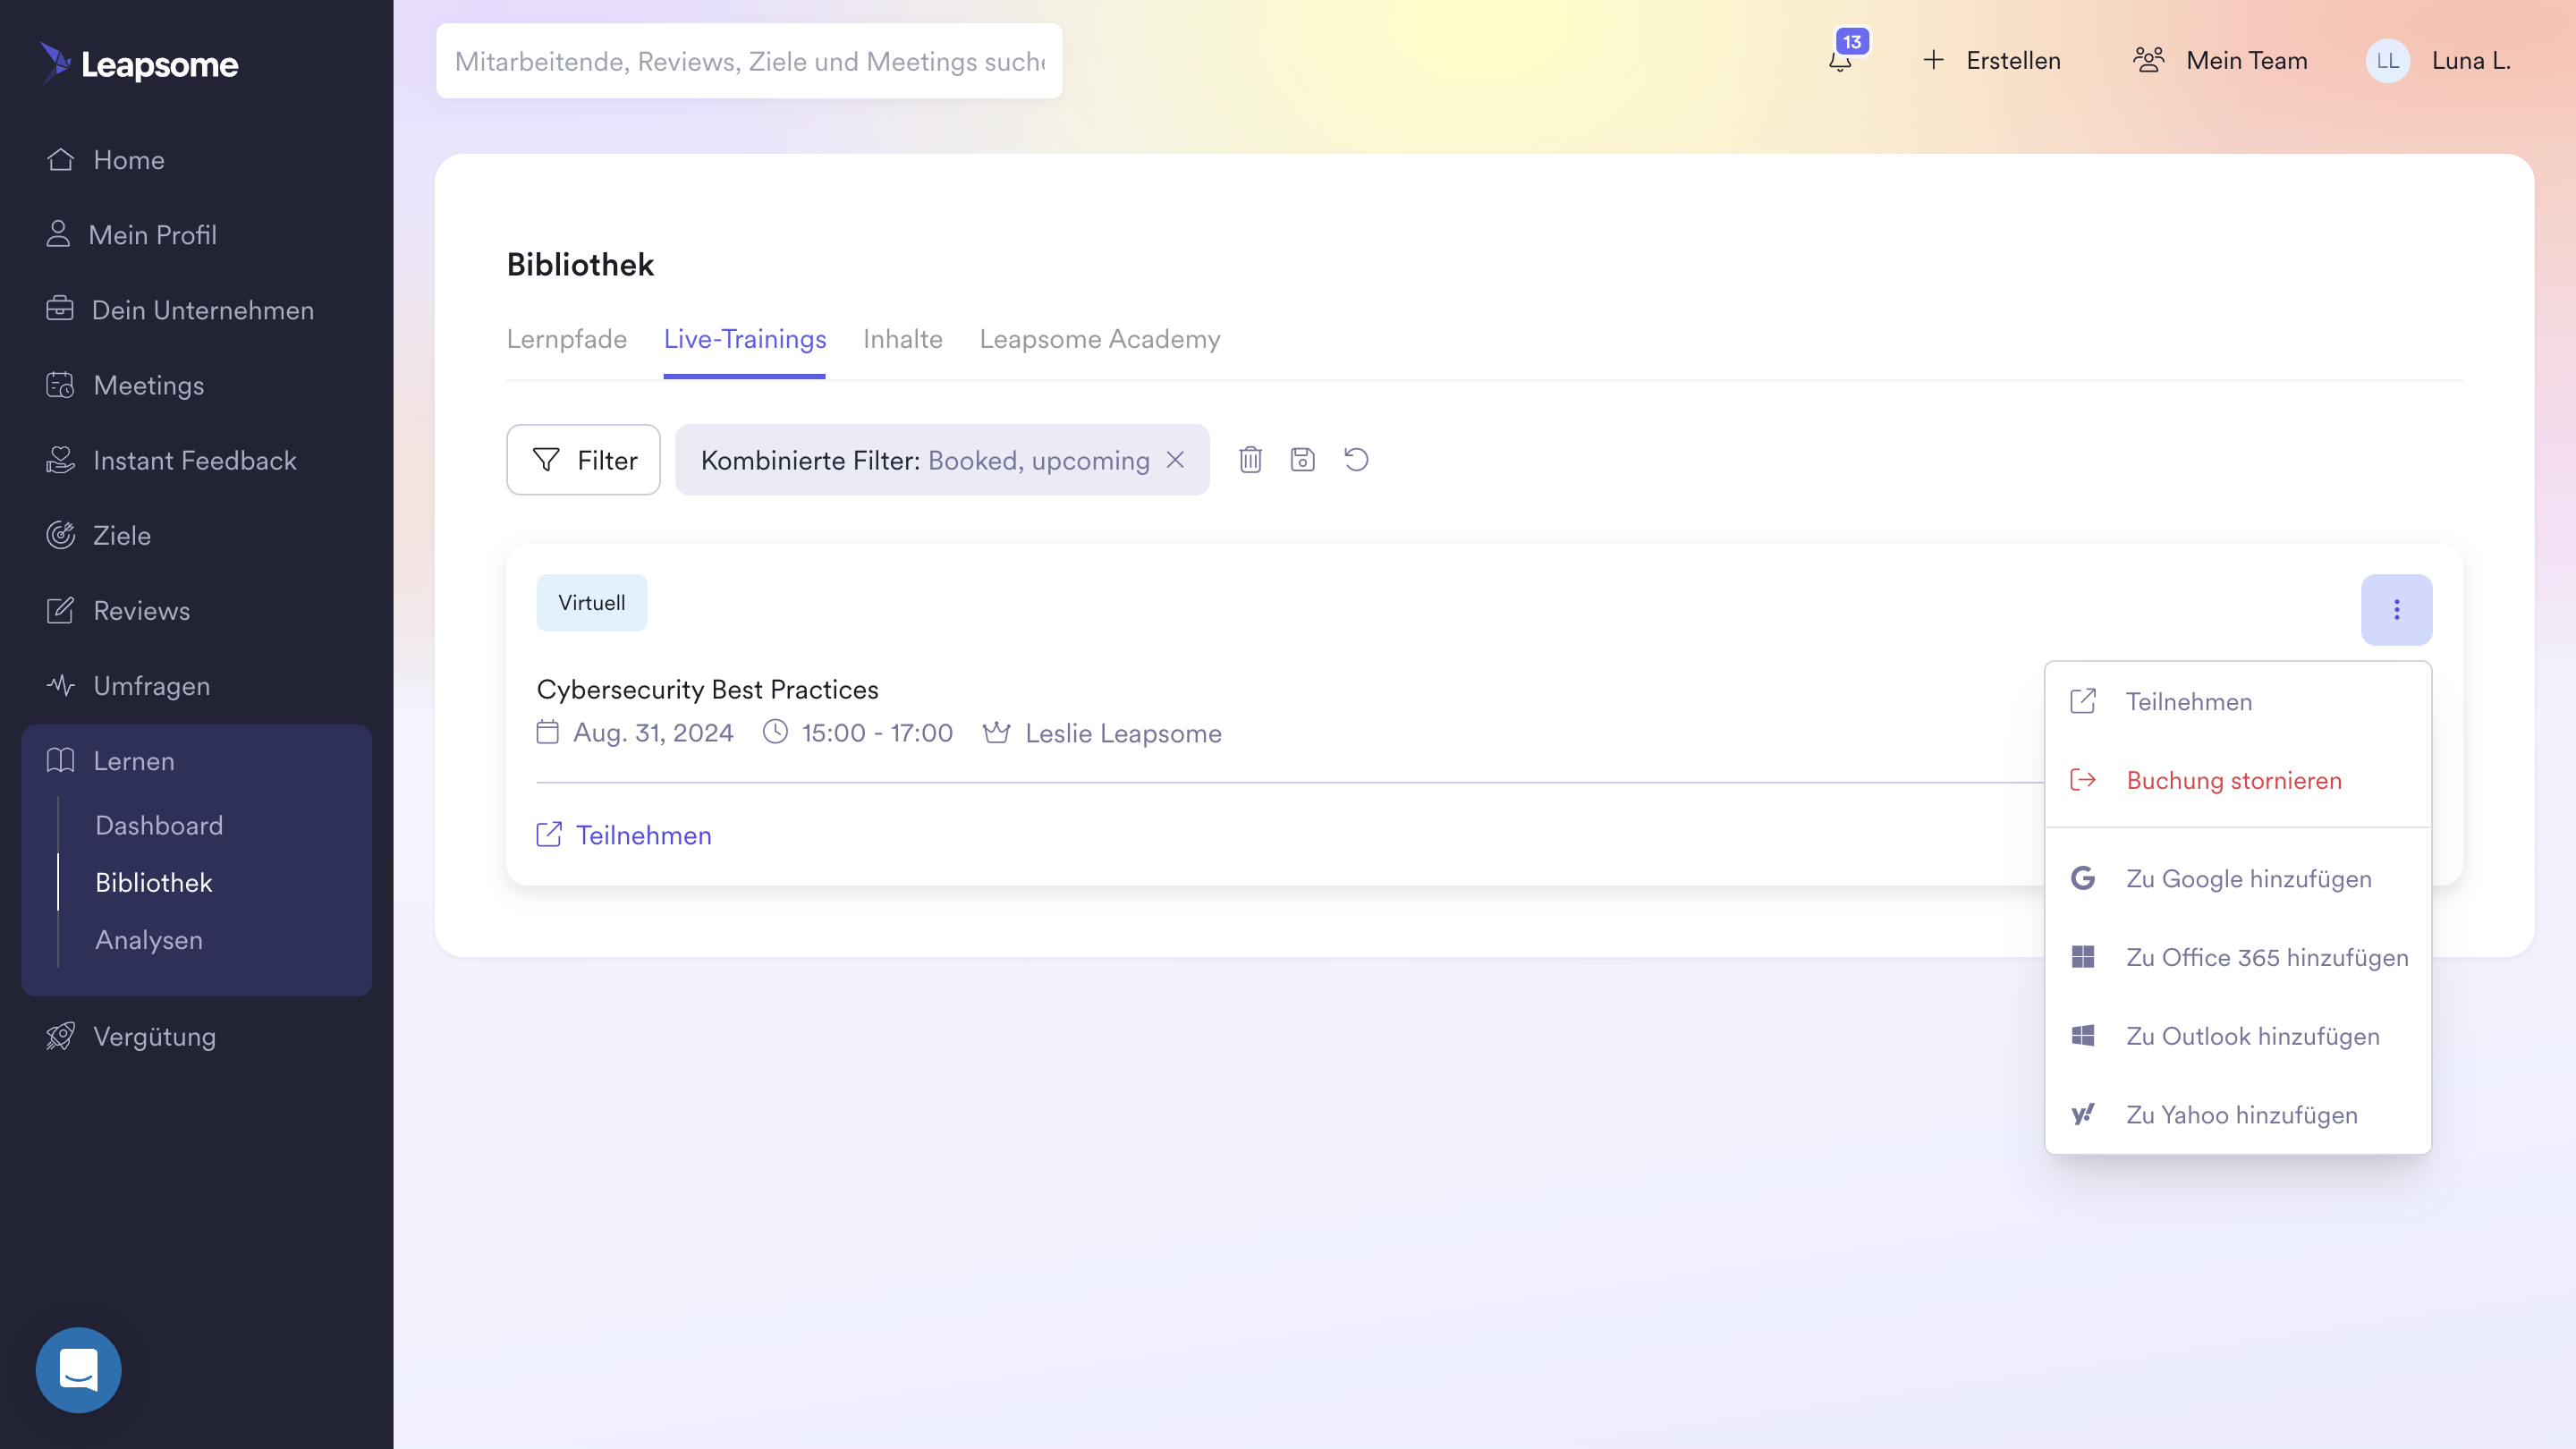2576x1449 pixels.
Task: Open Mein Team
Action: click(x=2220, y=61)
